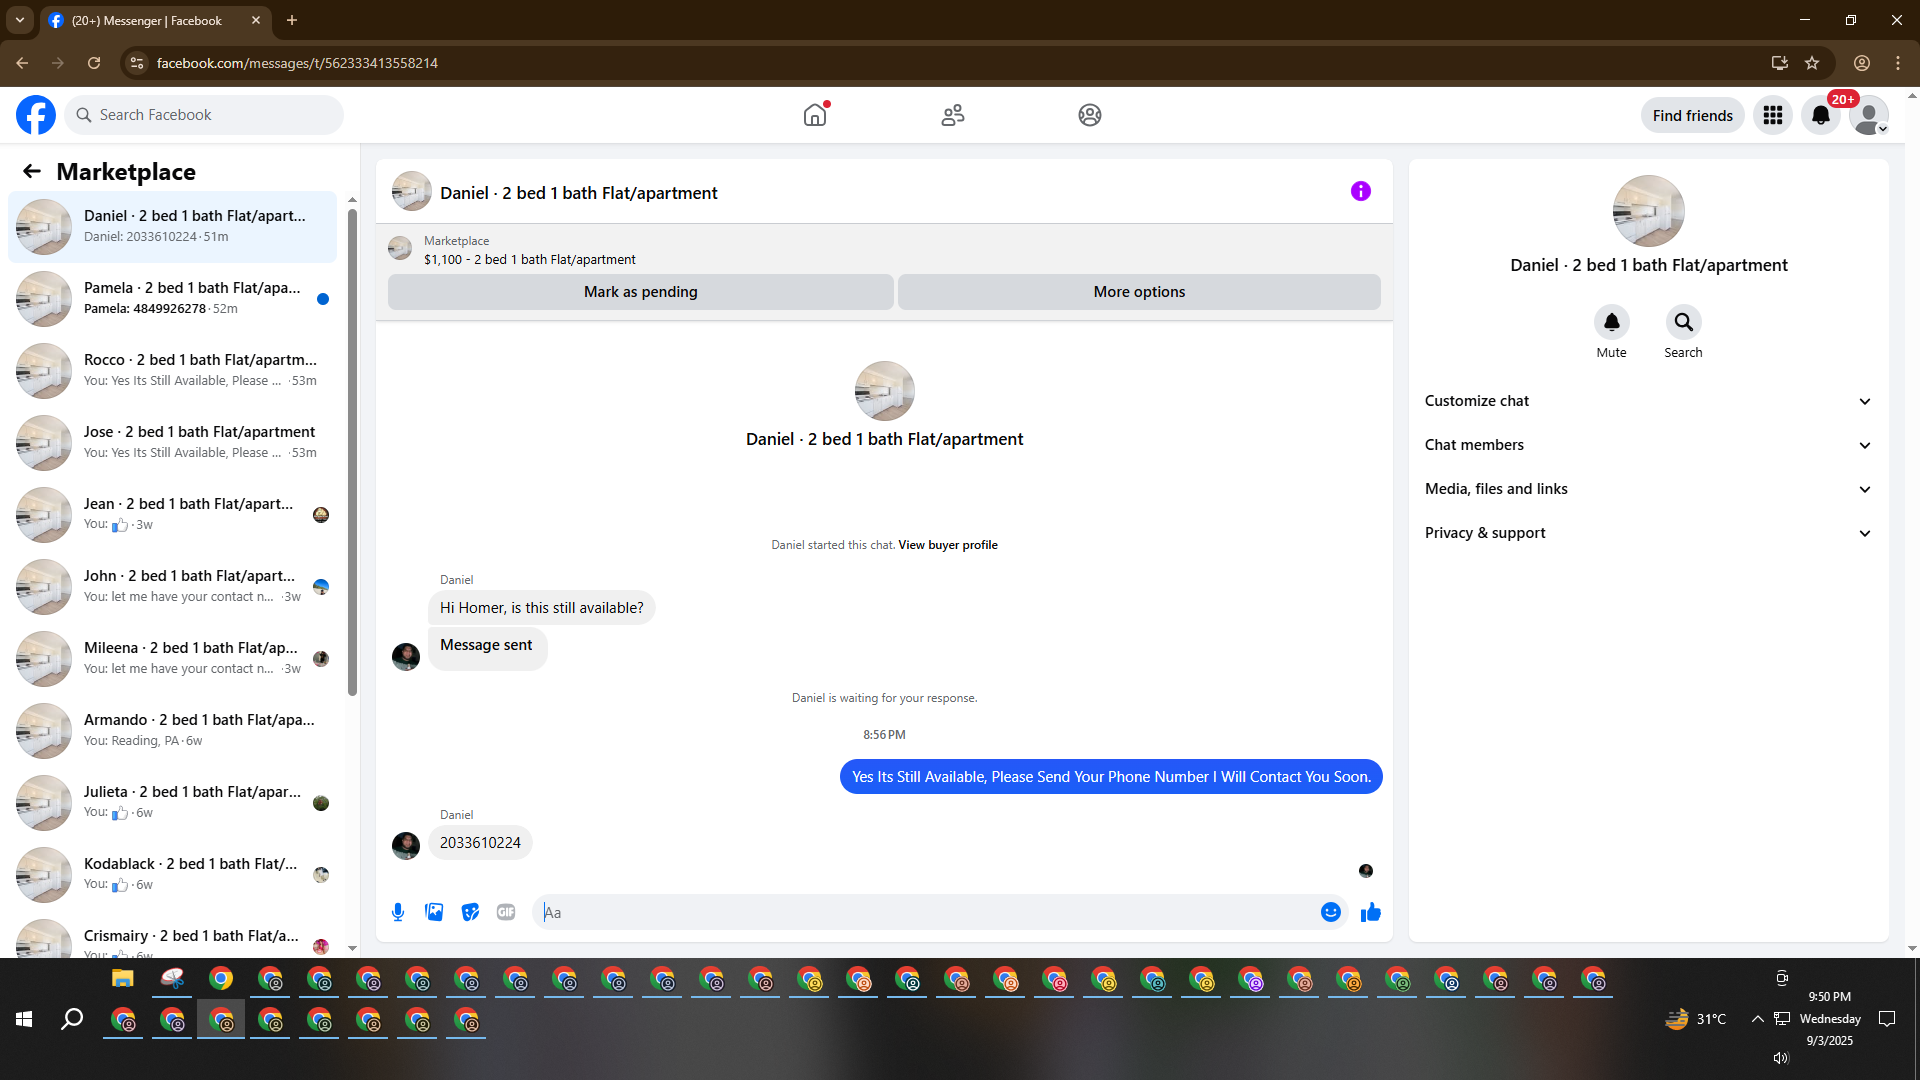Open Friends icon in top navigation
The image size is (1920, 1080).
[953, 115]
